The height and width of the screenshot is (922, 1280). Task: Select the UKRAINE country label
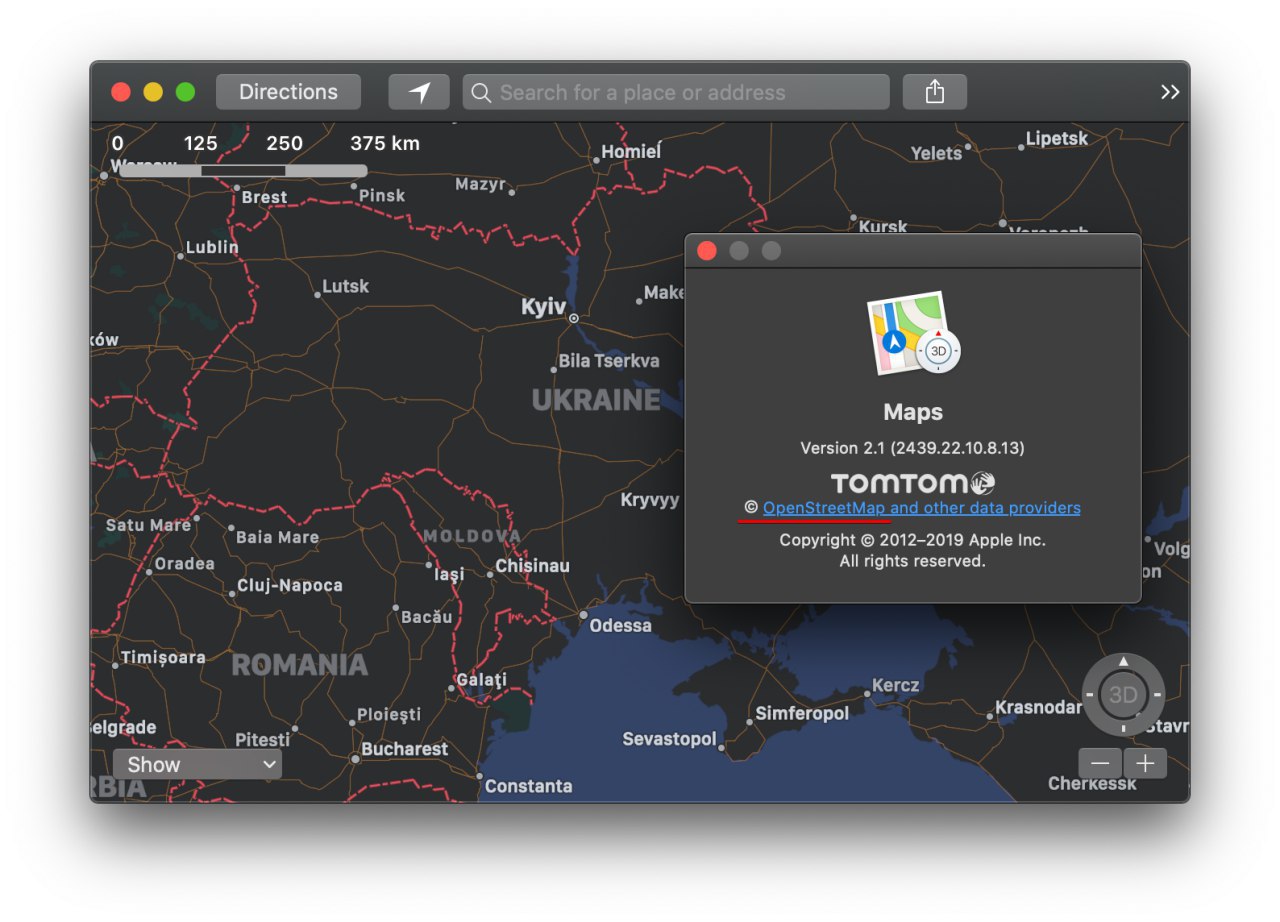click(596, 401)
